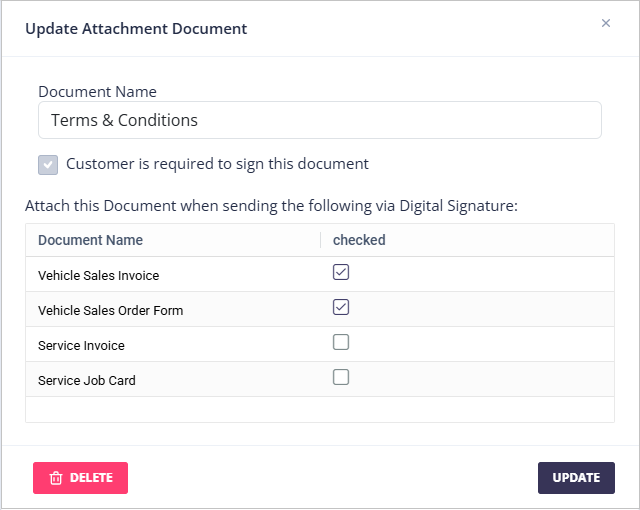
Task: Uncheck the Vehicle Sales Order Form checkbox
Action: click(341, 307)
